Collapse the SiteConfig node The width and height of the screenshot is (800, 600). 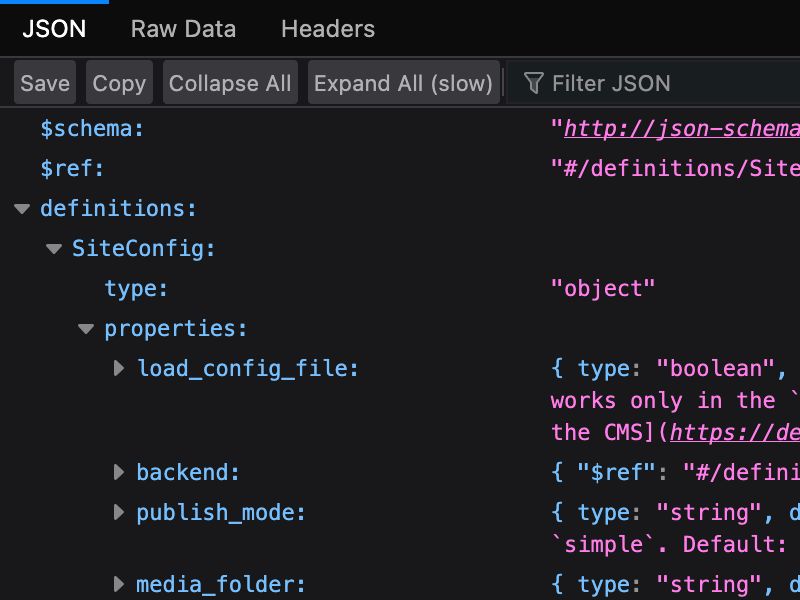54,249
